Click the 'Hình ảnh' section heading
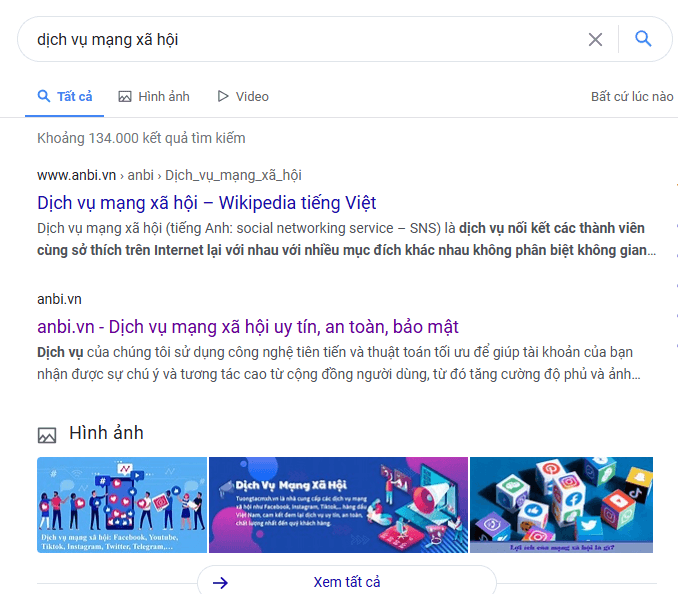The width and height of the screenshot is (678, 594). click(x=106, y=433)
